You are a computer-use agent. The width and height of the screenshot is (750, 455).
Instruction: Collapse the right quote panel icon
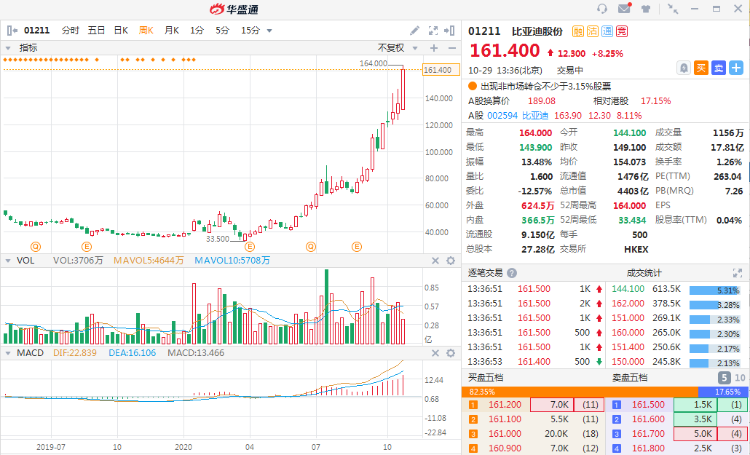click(449, 31)
